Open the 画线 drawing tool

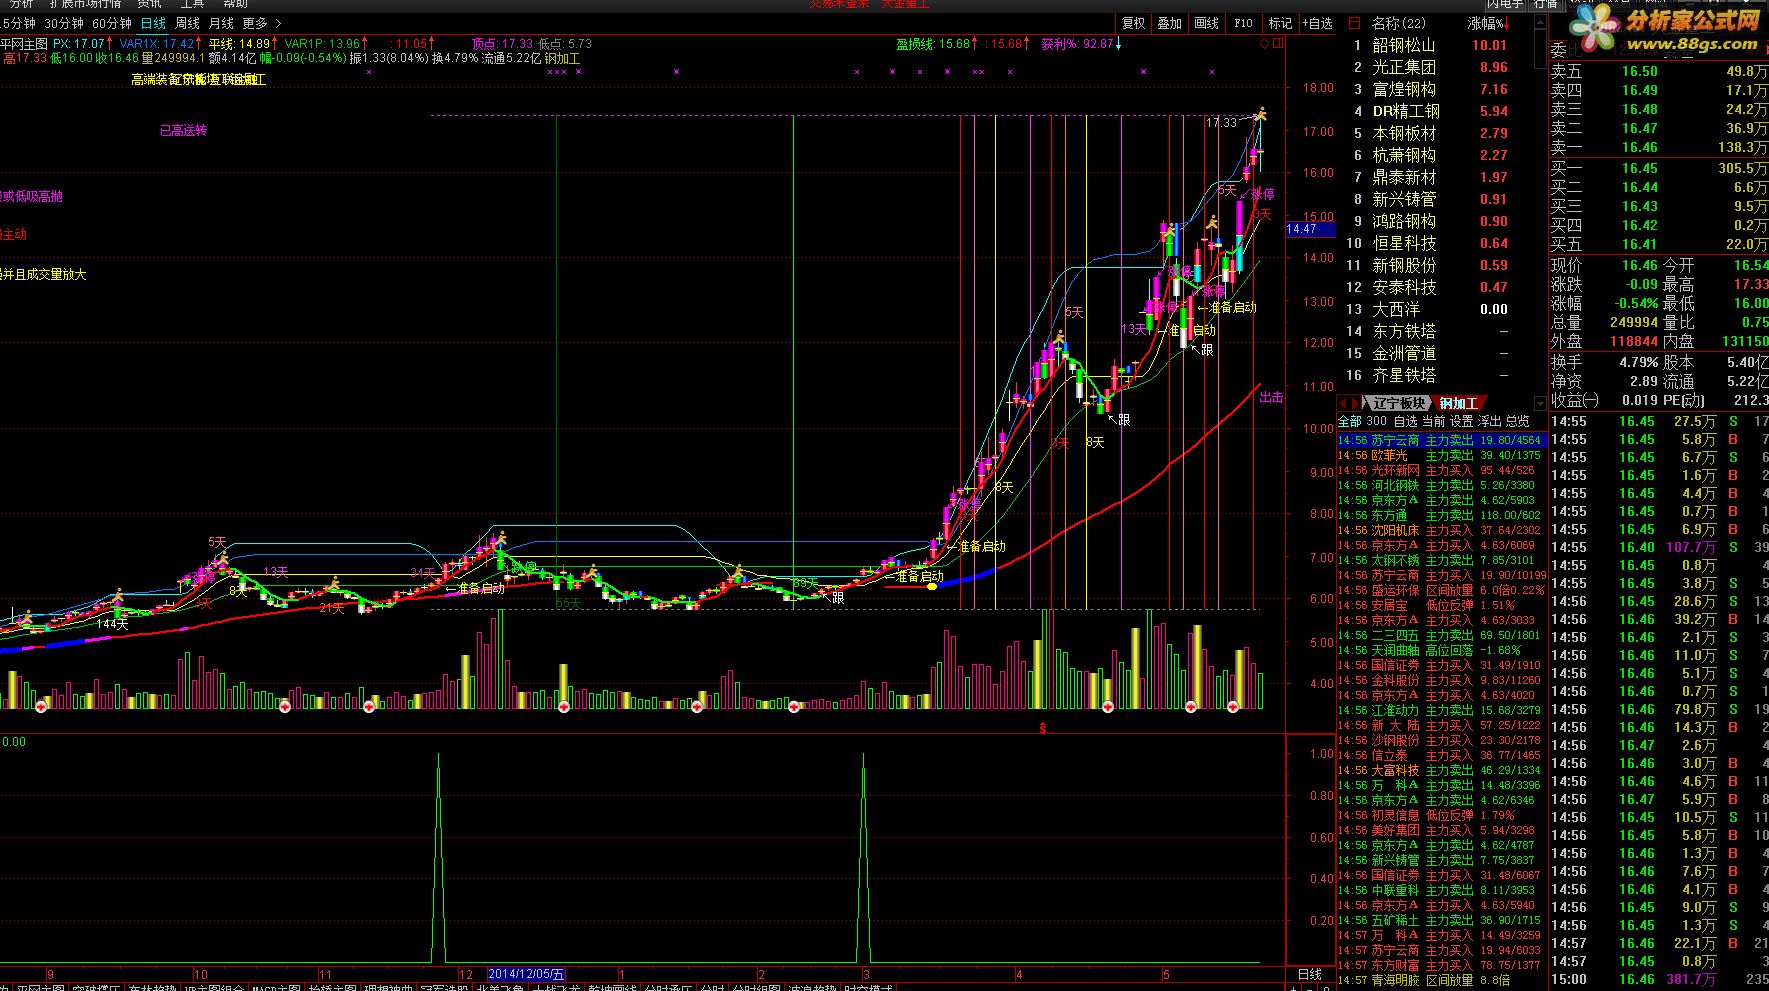[1207, 23]
